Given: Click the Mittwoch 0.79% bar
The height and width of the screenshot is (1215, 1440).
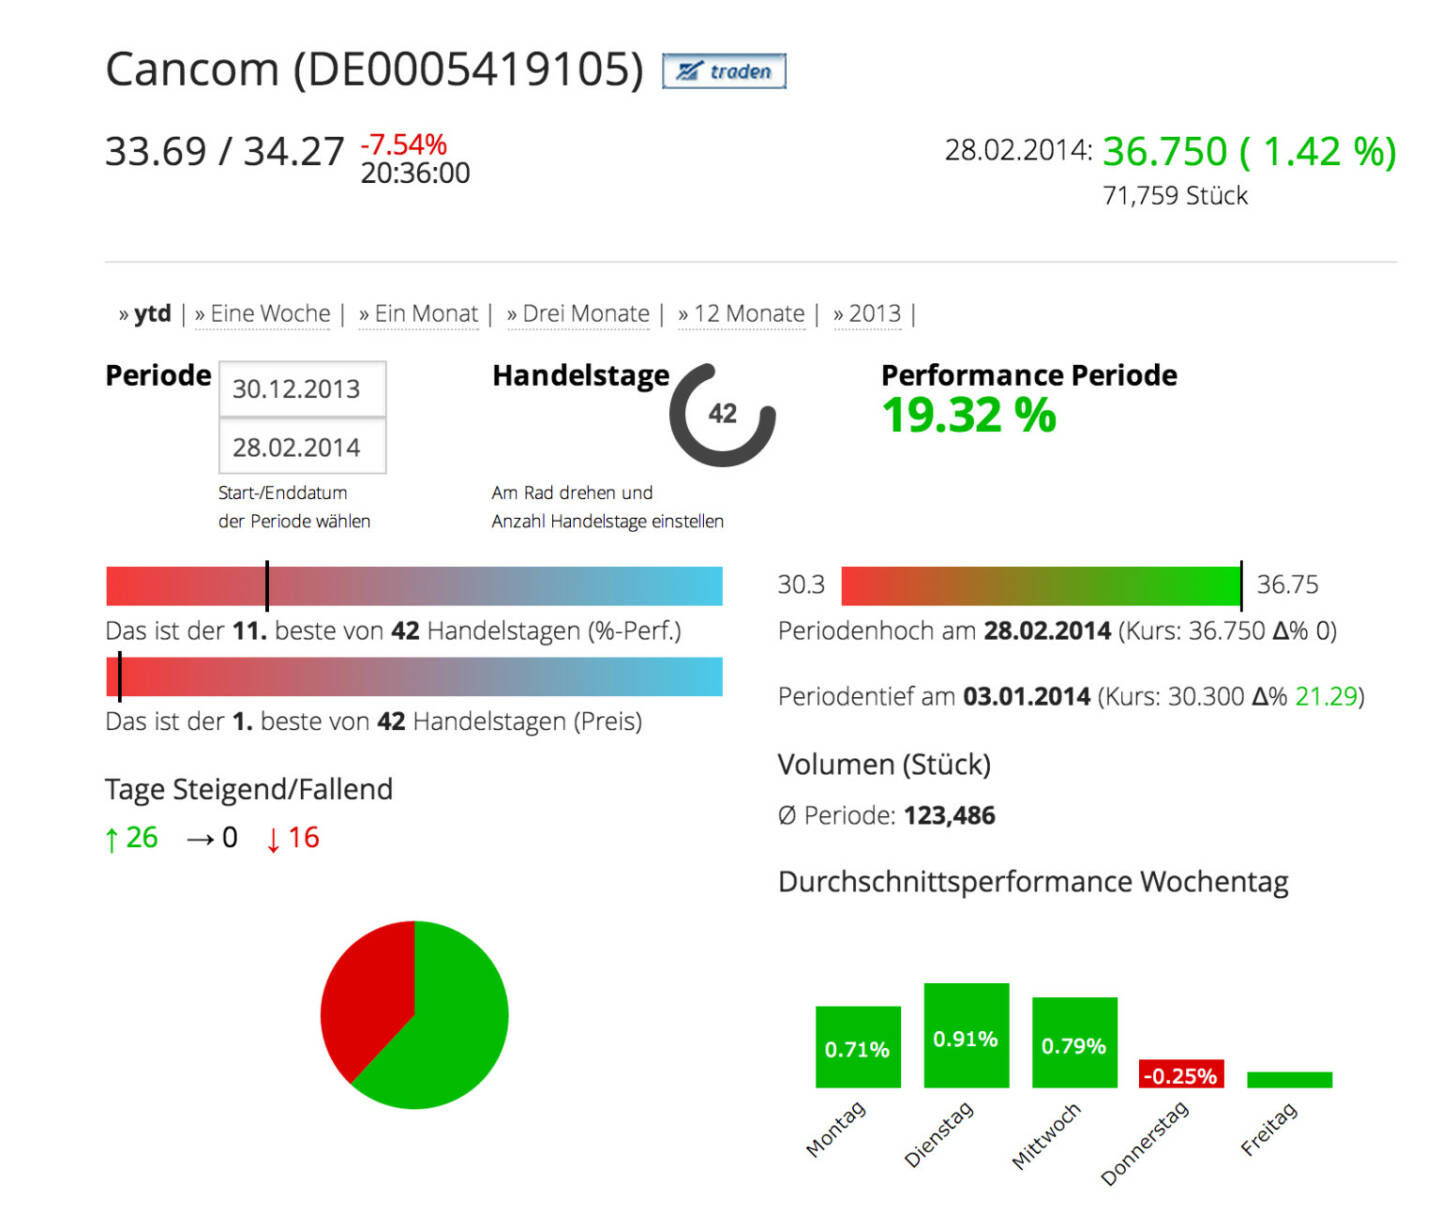Looking at the screenshot, I should pyautogui.click(x=1074, y=1042).
